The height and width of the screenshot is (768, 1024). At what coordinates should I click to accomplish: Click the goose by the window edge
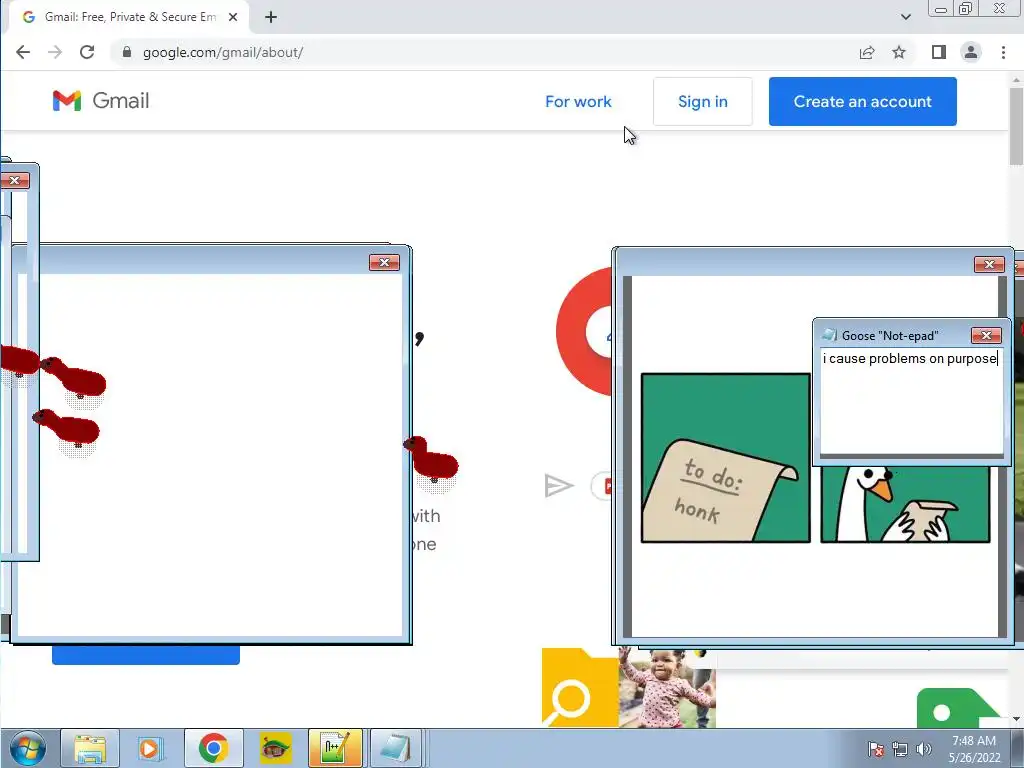click(x=432, y=460)
